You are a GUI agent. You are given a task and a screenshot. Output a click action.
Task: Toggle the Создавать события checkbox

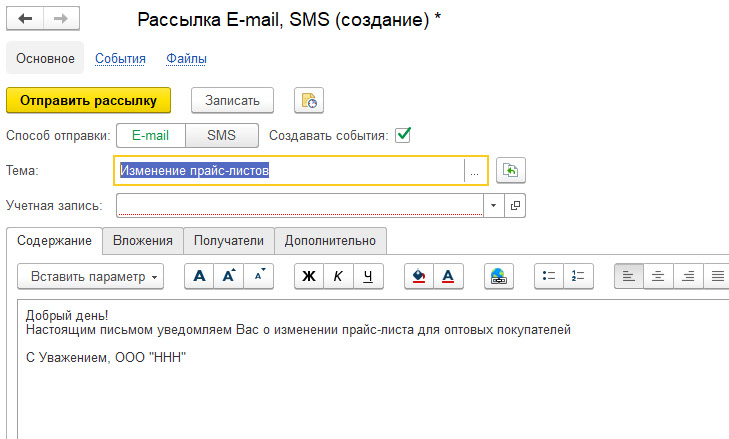[403, 135]
